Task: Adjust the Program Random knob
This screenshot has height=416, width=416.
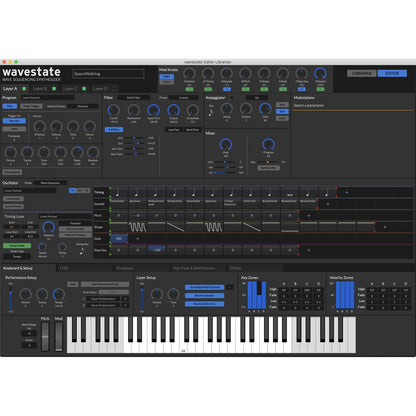Action: (x=93, y=153)
